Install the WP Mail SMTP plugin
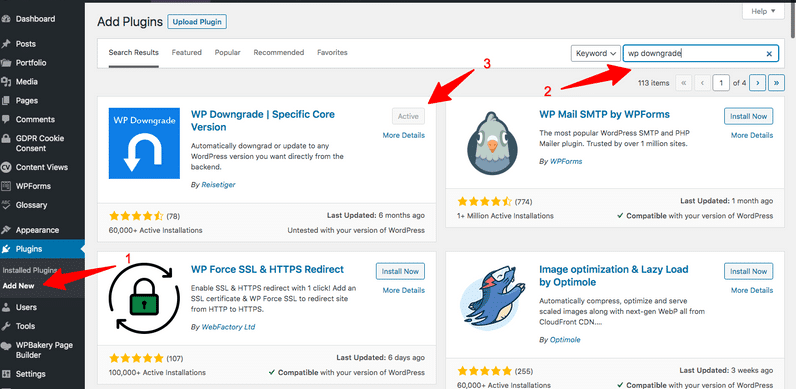This screenshot has height=389, width=796. [748, 116]
